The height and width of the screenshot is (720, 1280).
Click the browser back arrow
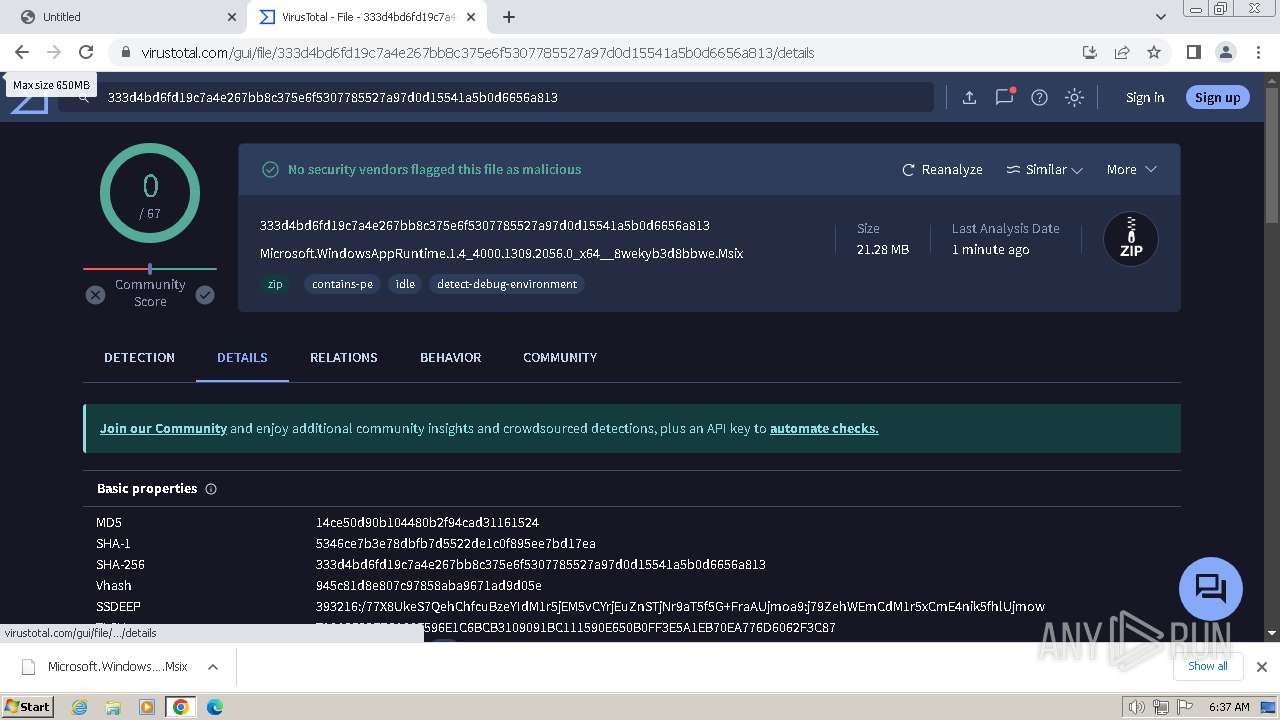point(22,52)
